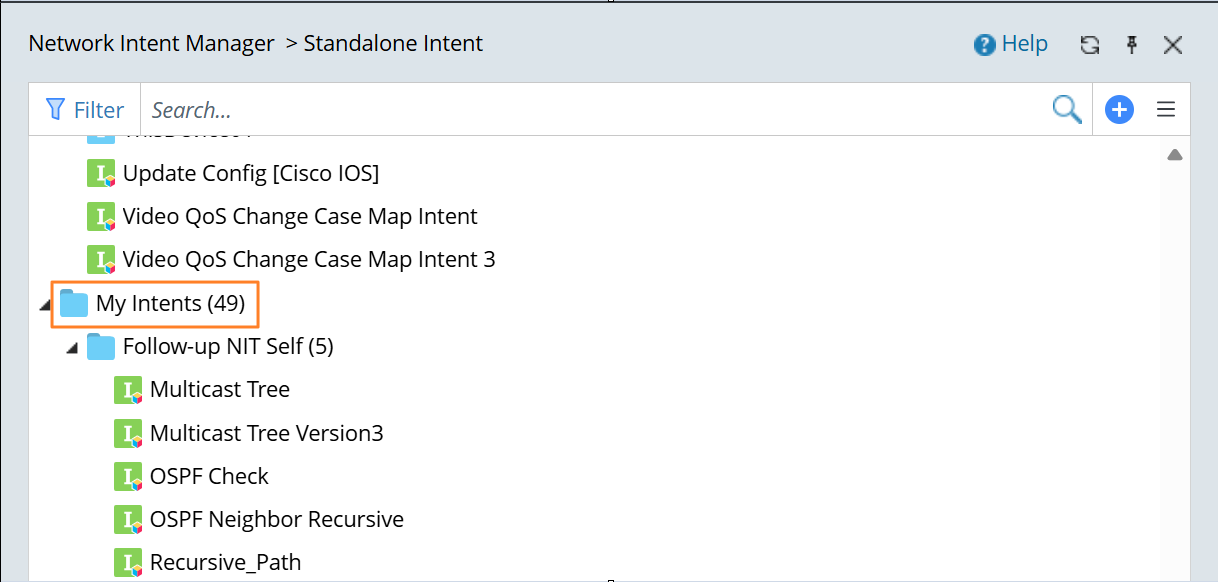Viewport: 1218px width, 582px height.
Task: Open the hamburger options menu
Action: pyautogui.click(x=1165, y=110)
